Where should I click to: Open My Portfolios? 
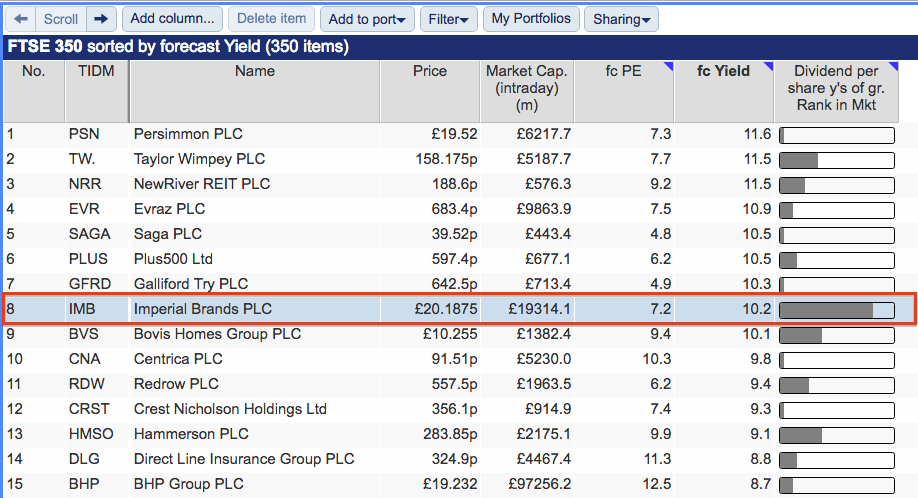531,19
